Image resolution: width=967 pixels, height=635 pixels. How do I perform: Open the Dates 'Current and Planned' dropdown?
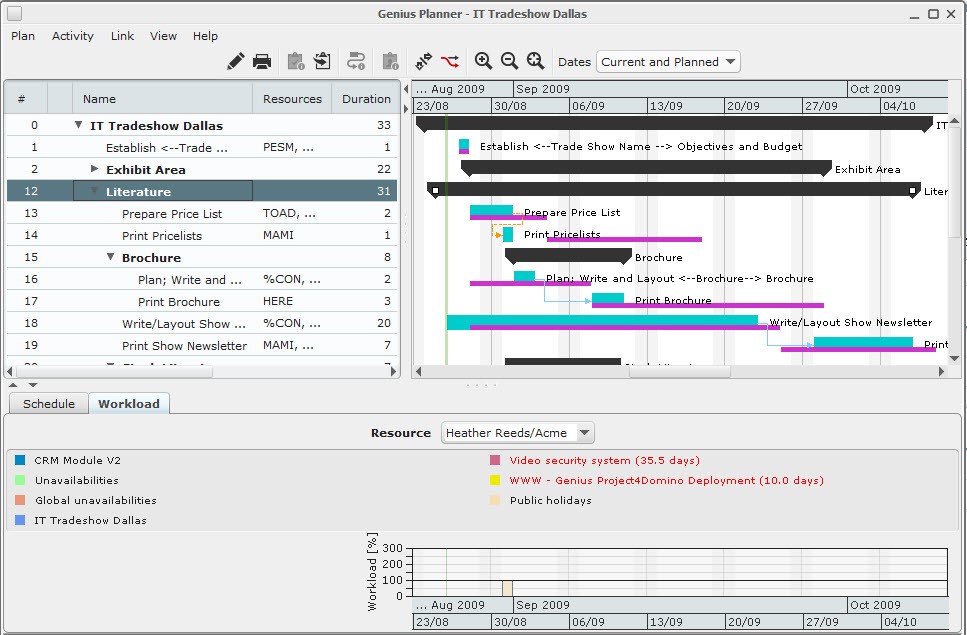(668, 62)
